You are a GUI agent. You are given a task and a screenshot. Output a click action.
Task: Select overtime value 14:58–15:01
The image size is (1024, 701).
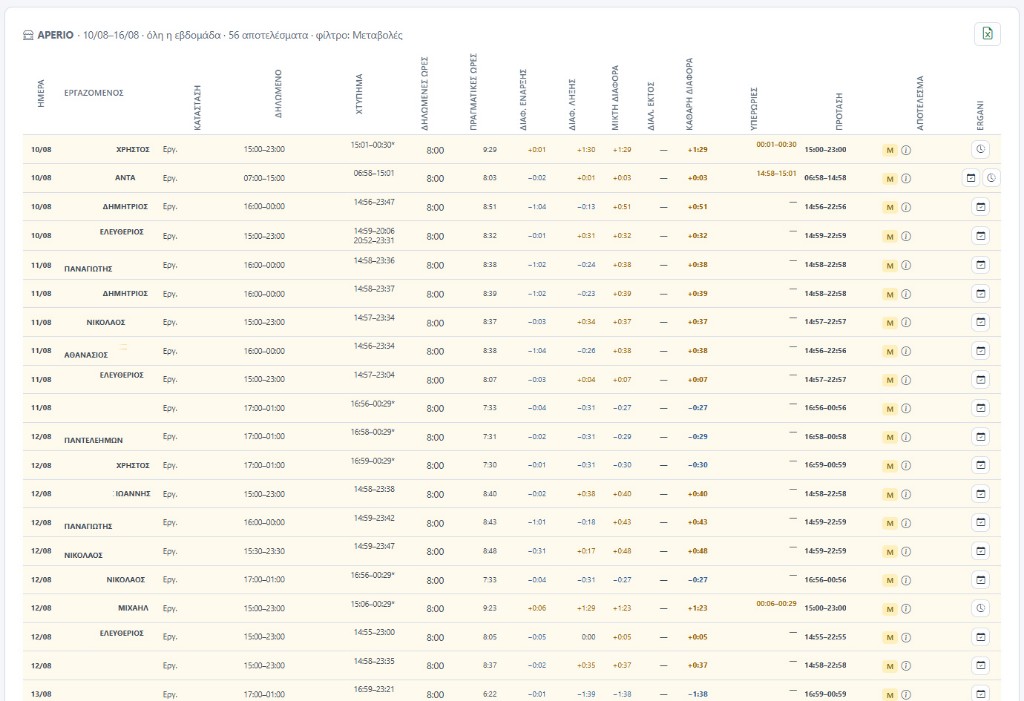click(776, 174)
